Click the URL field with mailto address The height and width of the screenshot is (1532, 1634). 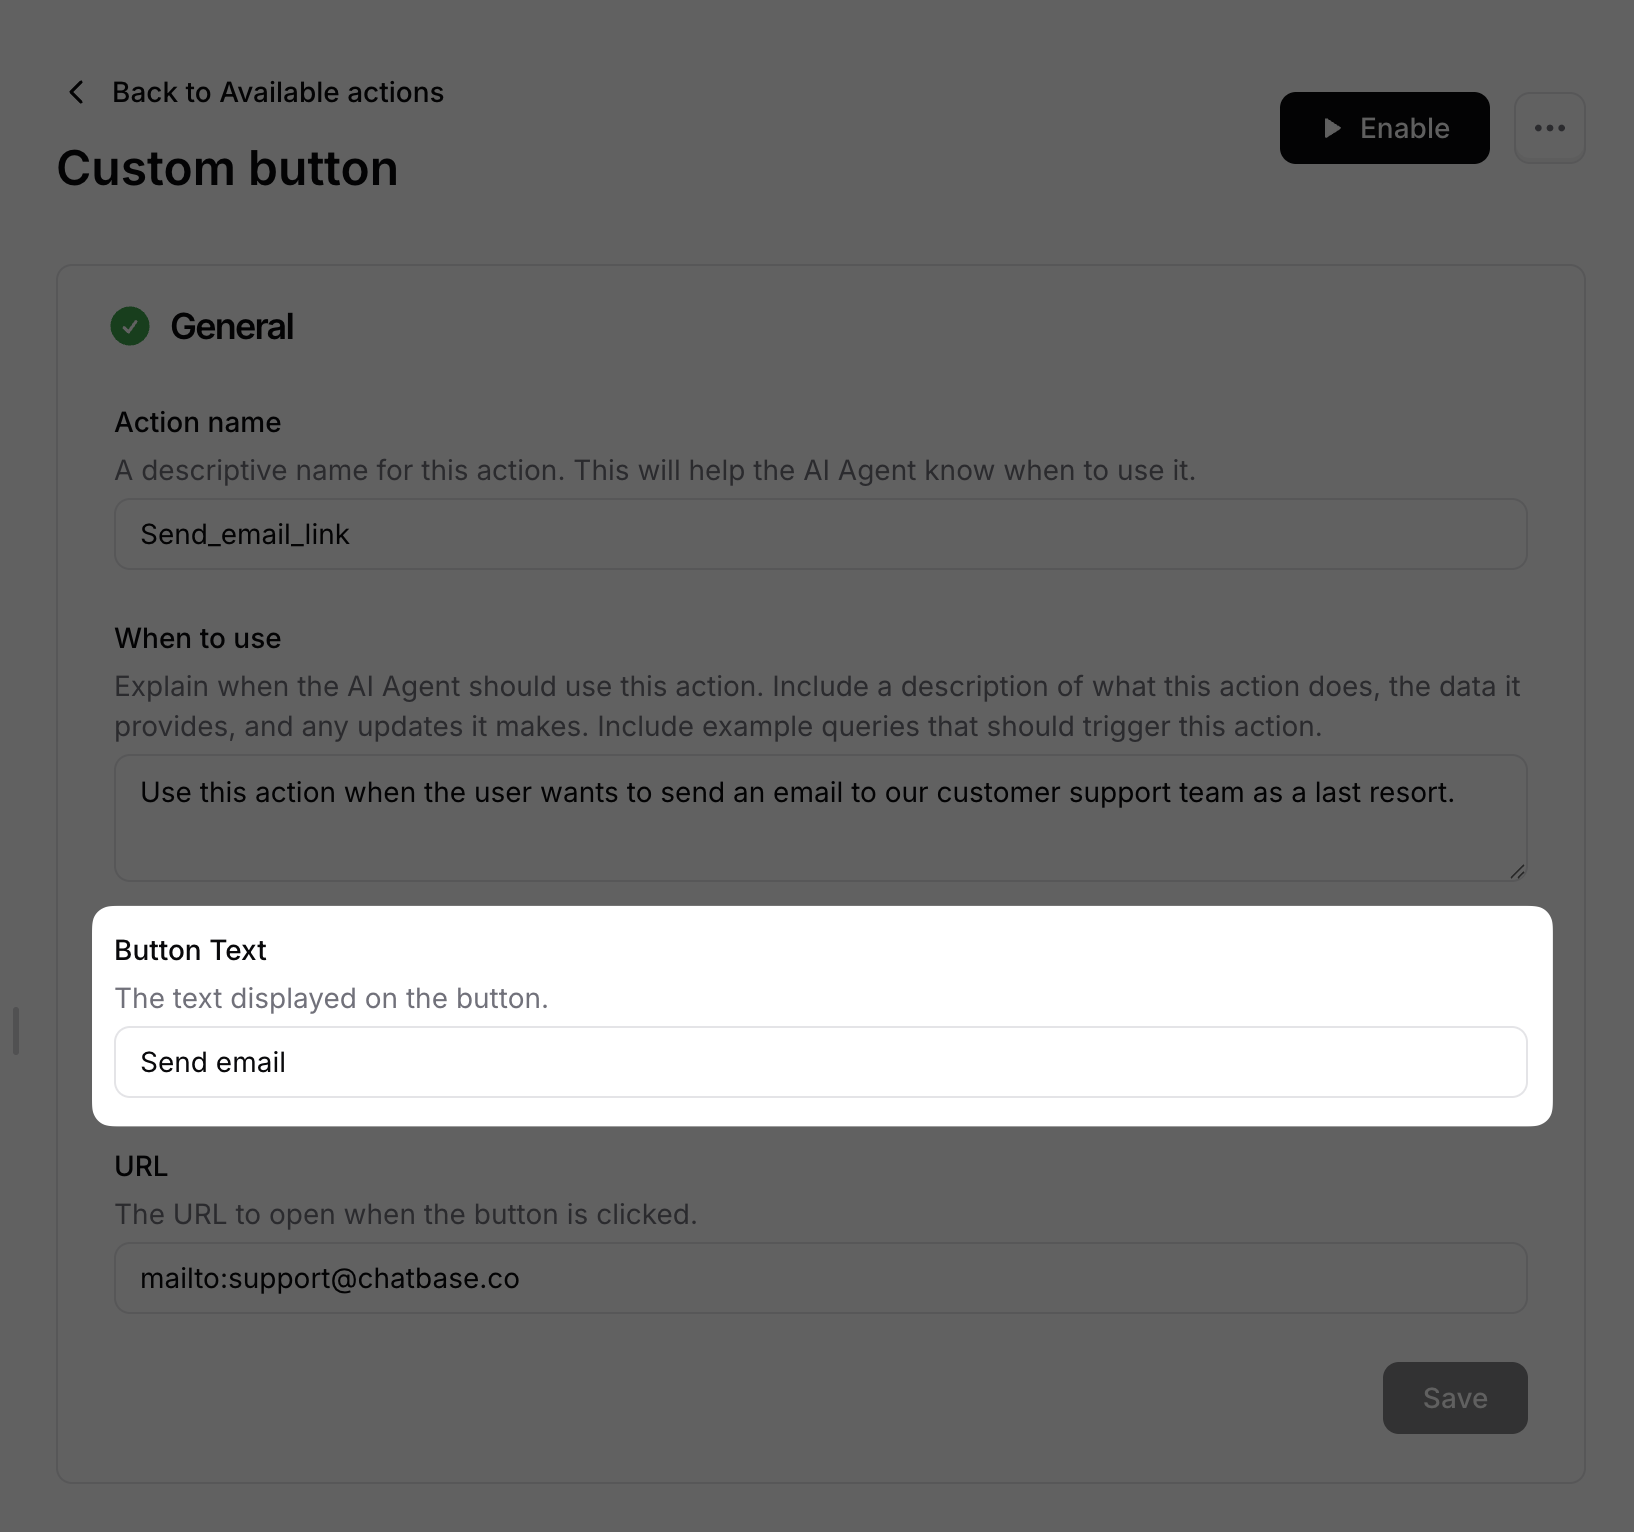(820, 1278)
